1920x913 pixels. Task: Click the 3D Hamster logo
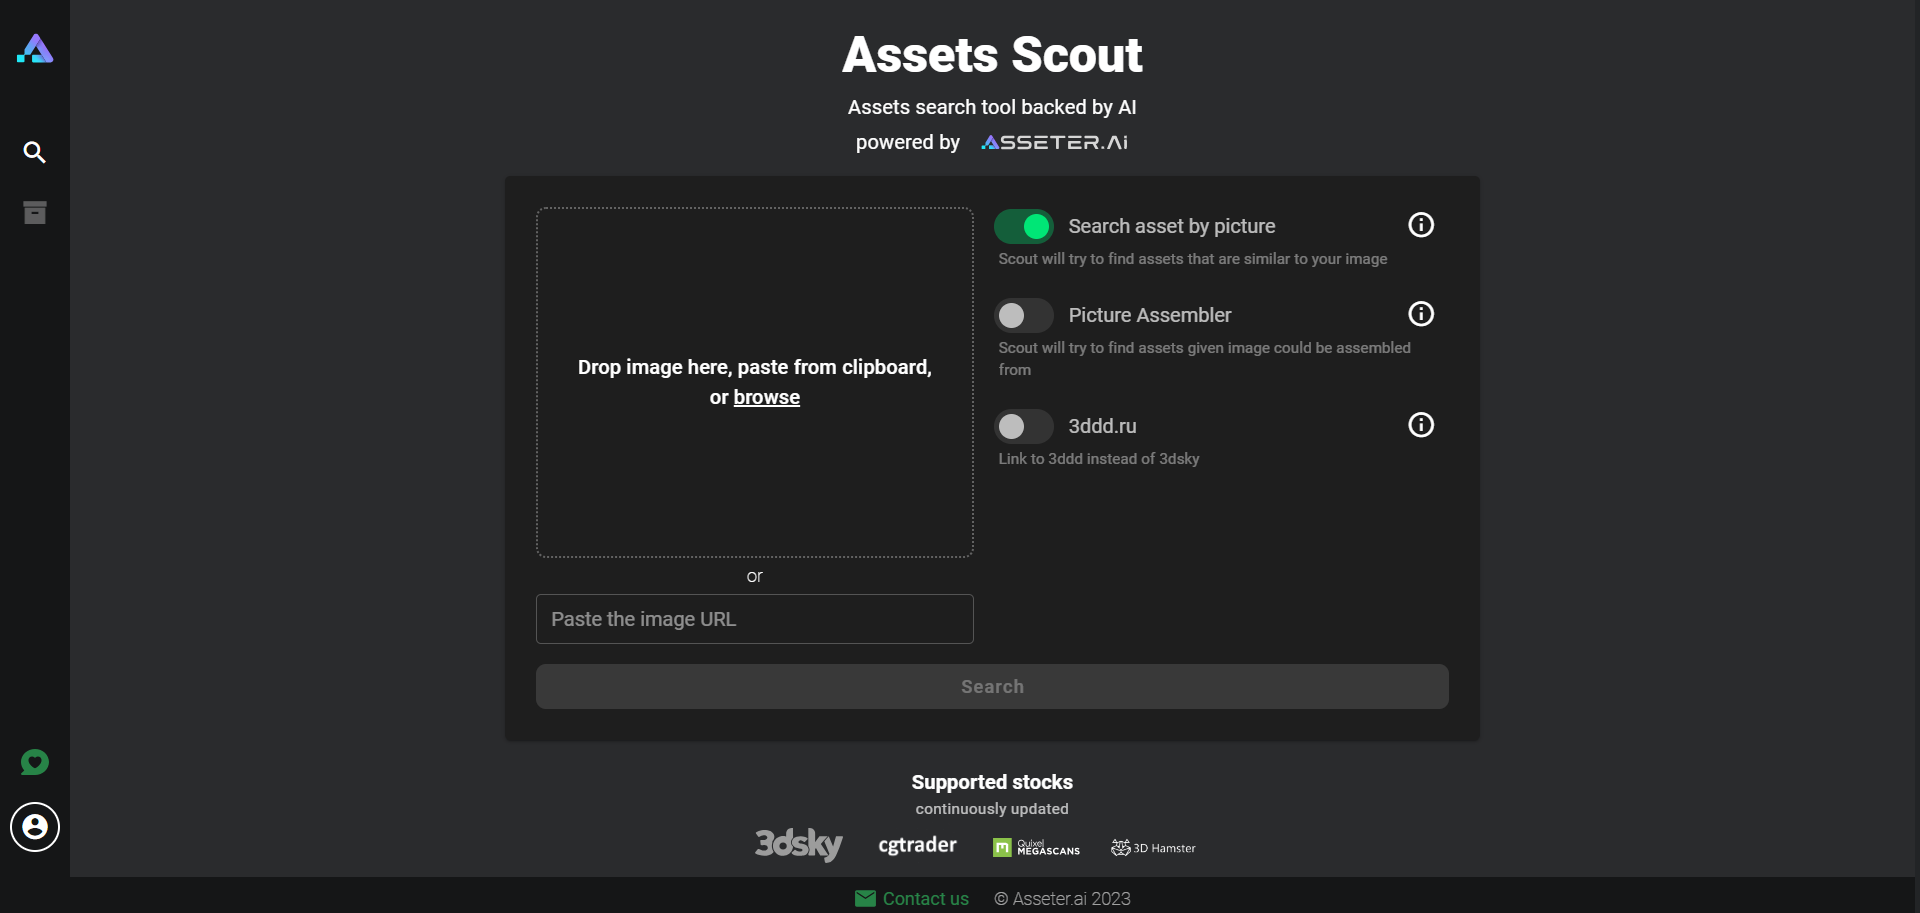(1152, 847)
